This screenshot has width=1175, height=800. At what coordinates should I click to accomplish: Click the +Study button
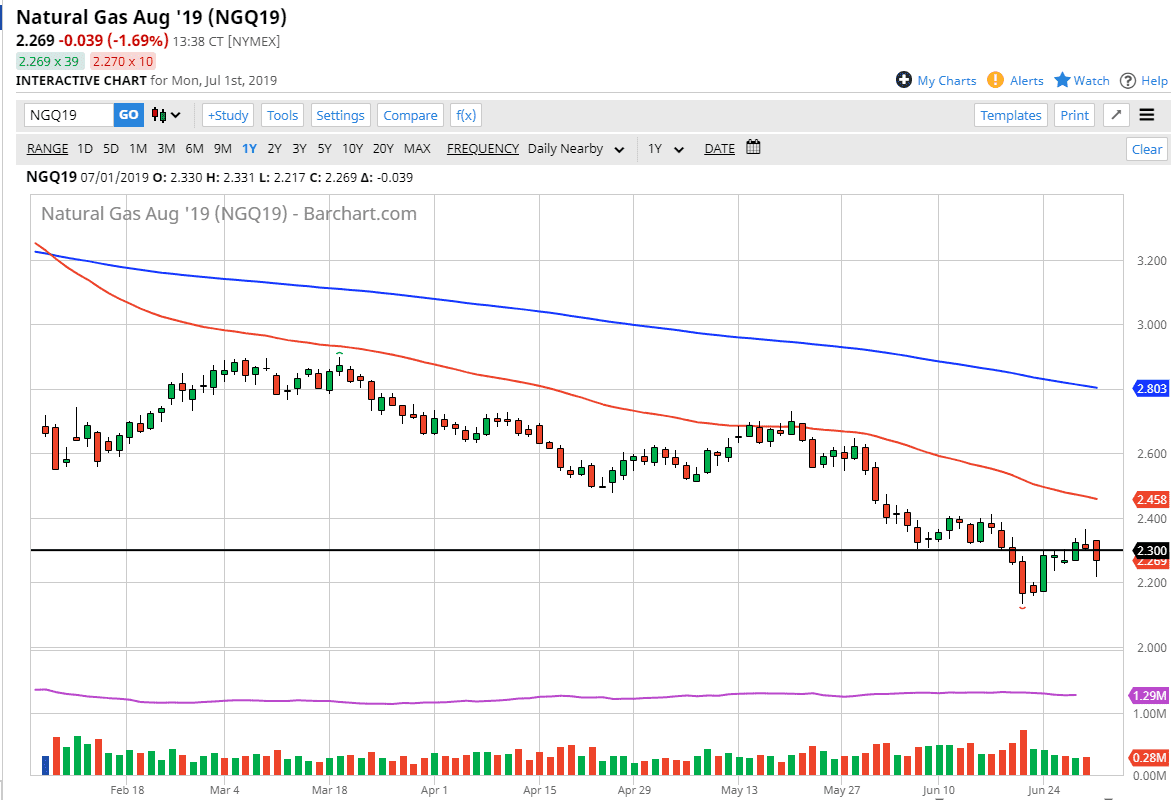point(228,115)
